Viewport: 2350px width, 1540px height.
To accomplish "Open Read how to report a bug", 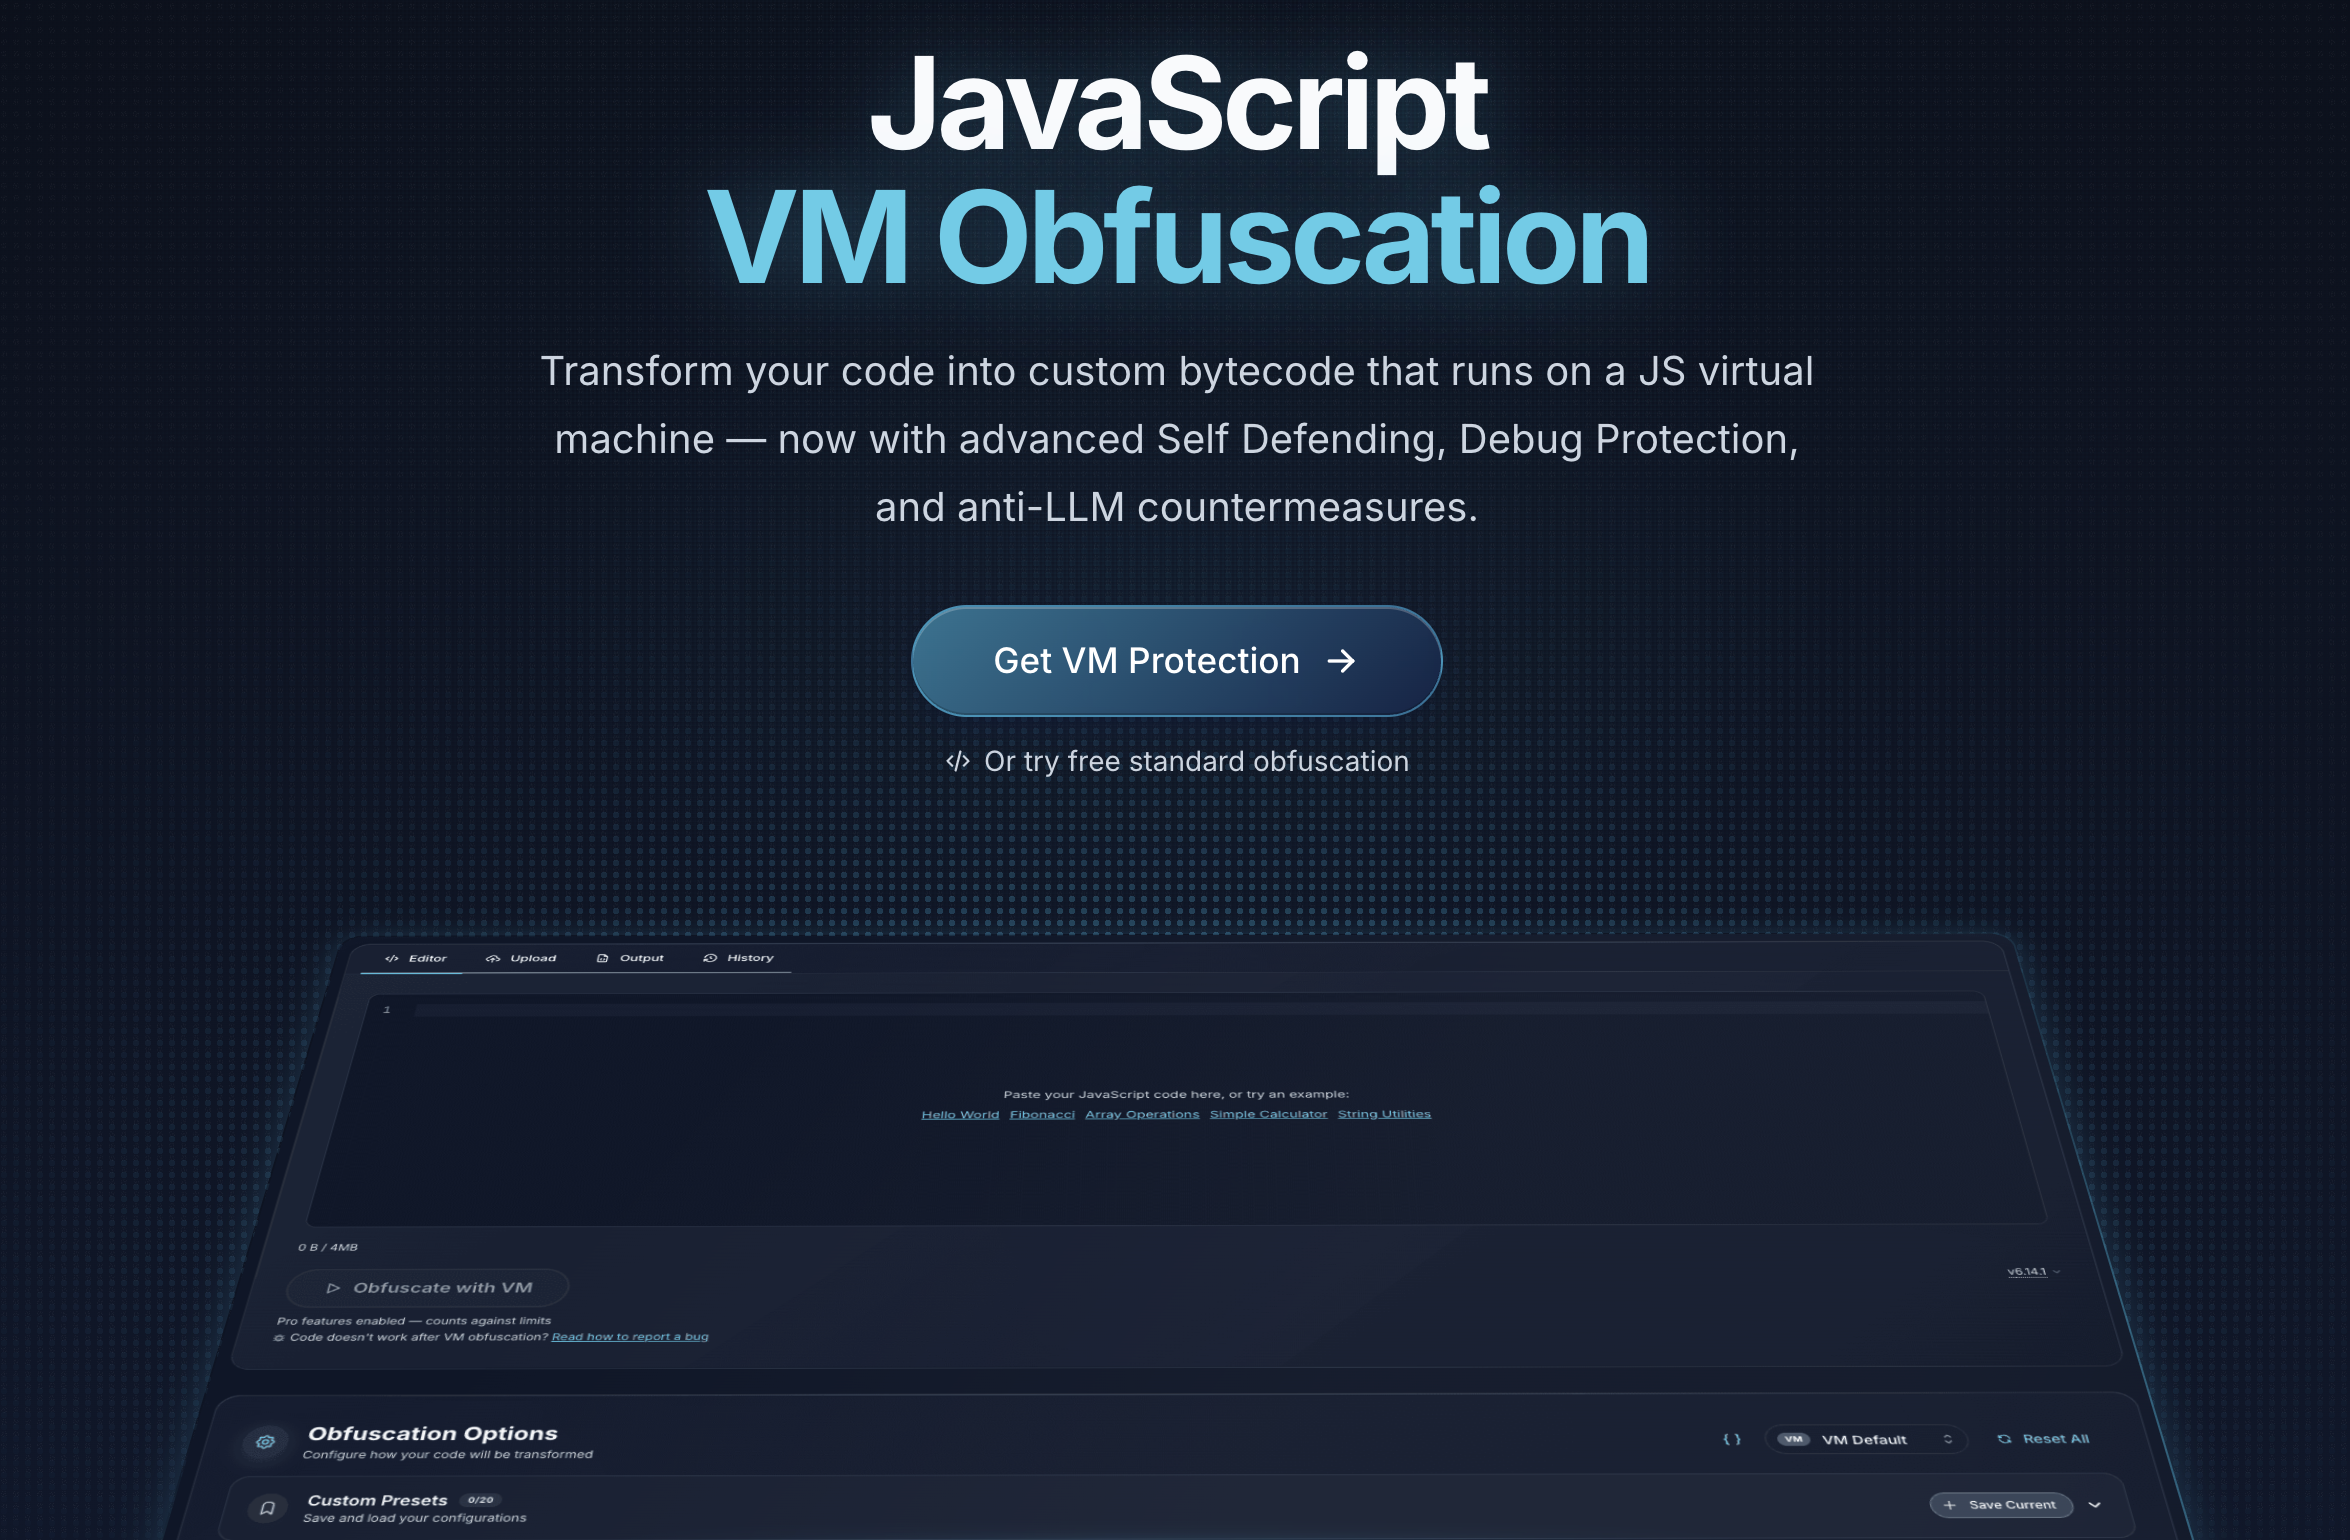I will pyautogui.click(x=630, y=1337).
